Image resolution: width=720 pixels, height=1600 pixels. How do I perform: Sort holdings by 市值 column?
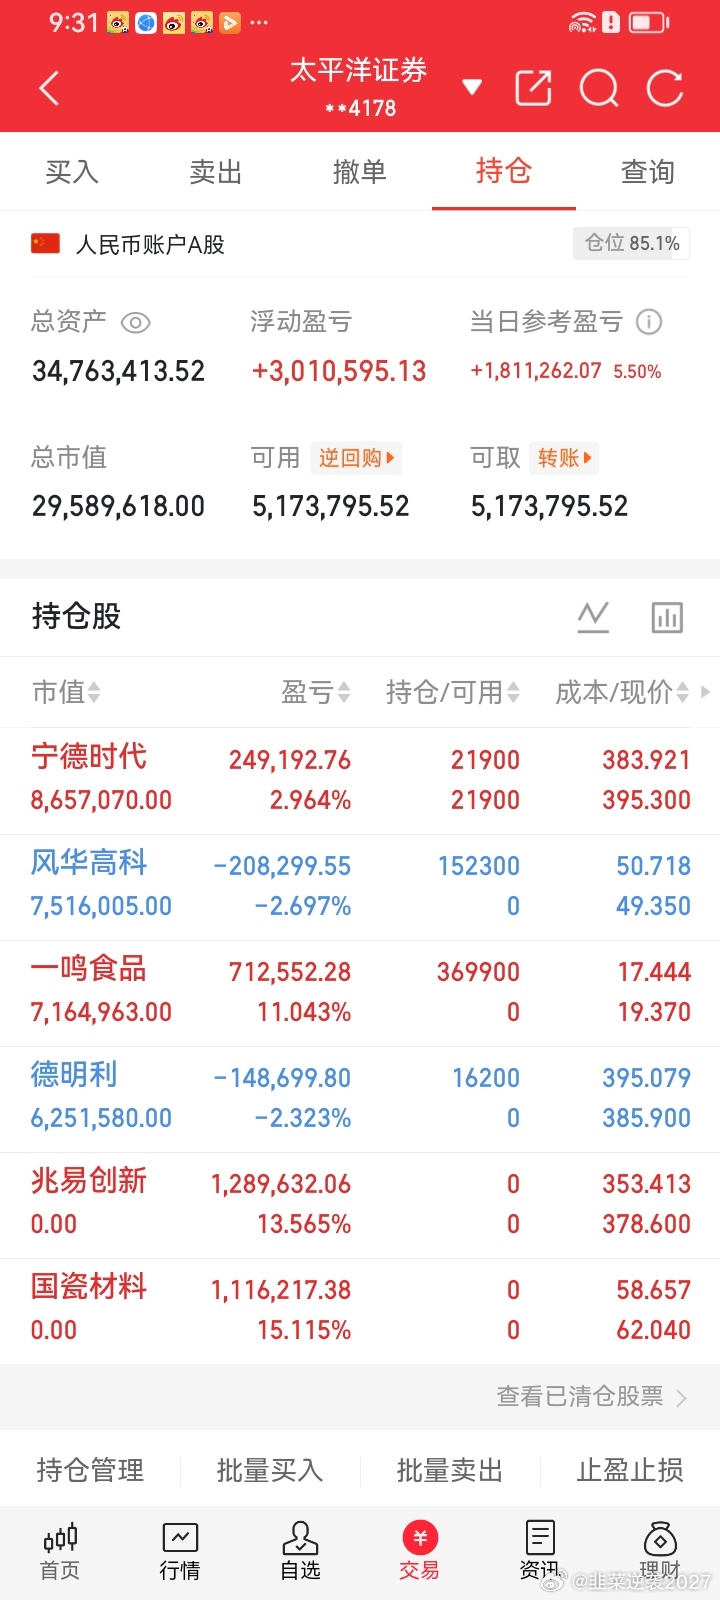[x=66, y=692]
